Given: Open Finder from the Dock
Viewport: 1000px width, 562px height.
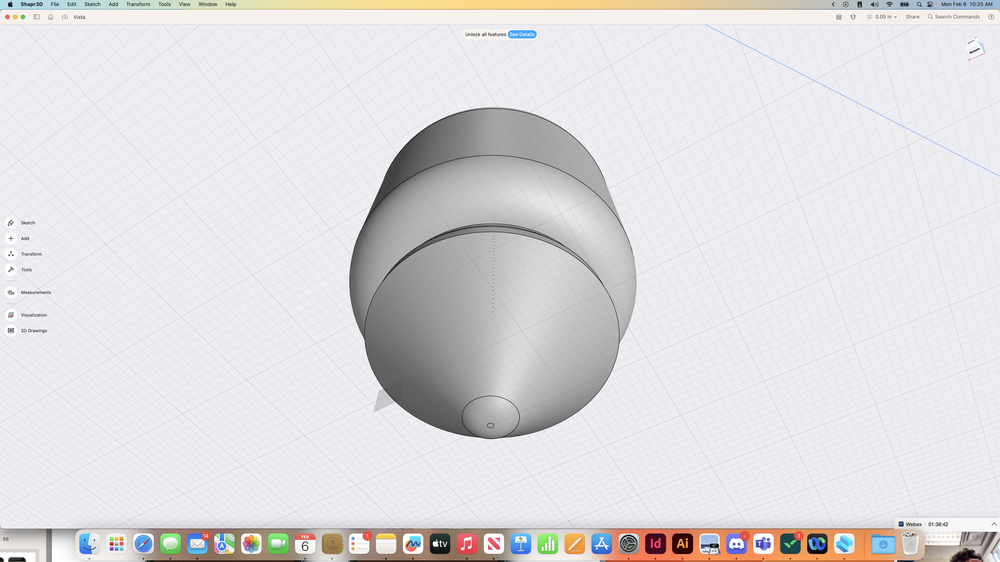Looking at the screenshot, I should point(89,544).
